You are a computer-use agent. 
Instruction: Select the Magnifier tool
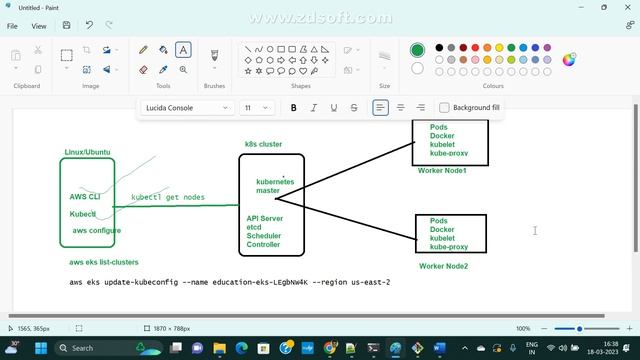point(183,70)
